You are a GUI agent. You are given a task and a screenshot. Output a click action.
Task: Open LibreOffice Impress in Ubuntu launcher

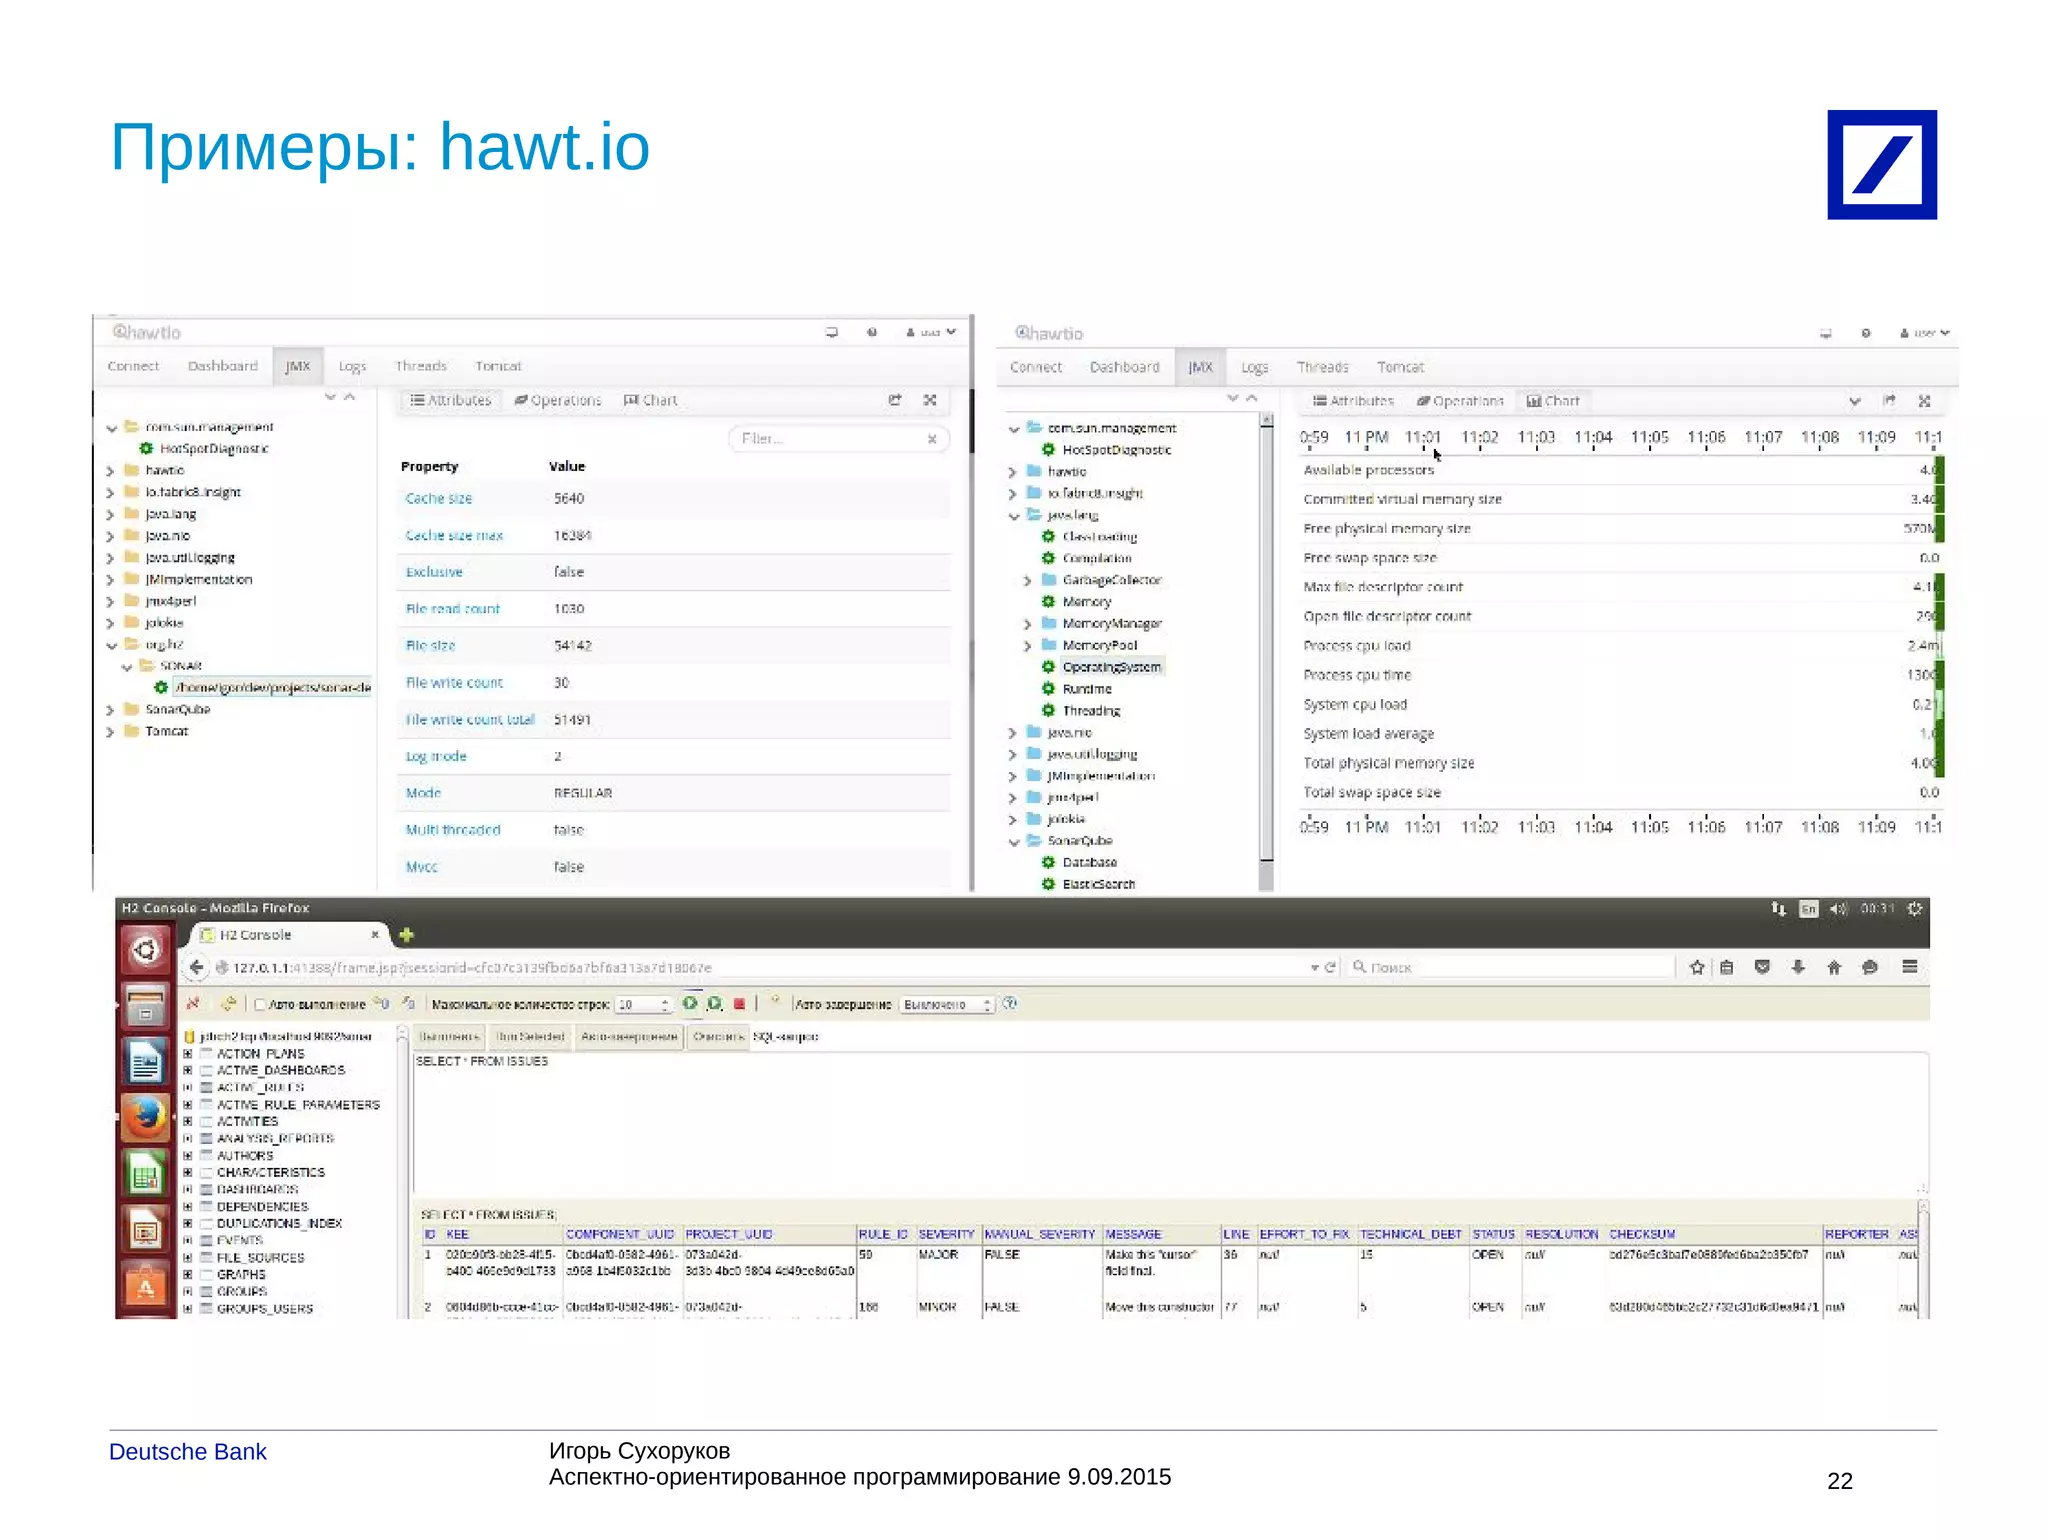tap(146, 1230)
